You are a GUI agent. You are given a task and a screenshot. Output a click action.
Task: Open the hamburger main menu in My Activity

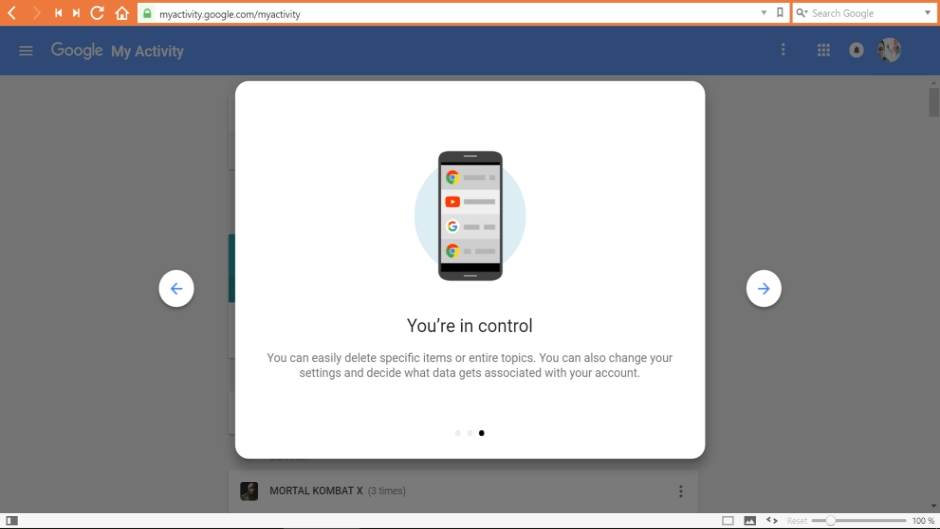coord(26,51)
